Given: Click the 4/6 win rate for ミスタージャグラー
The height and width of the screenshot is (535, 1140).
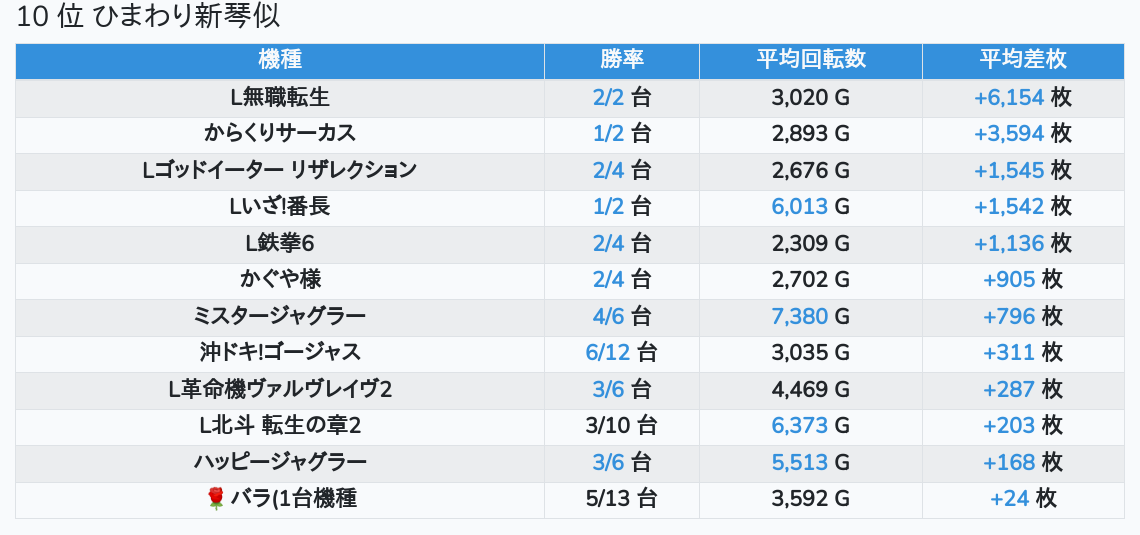Looking at the screenshot, I should [608, 317].
